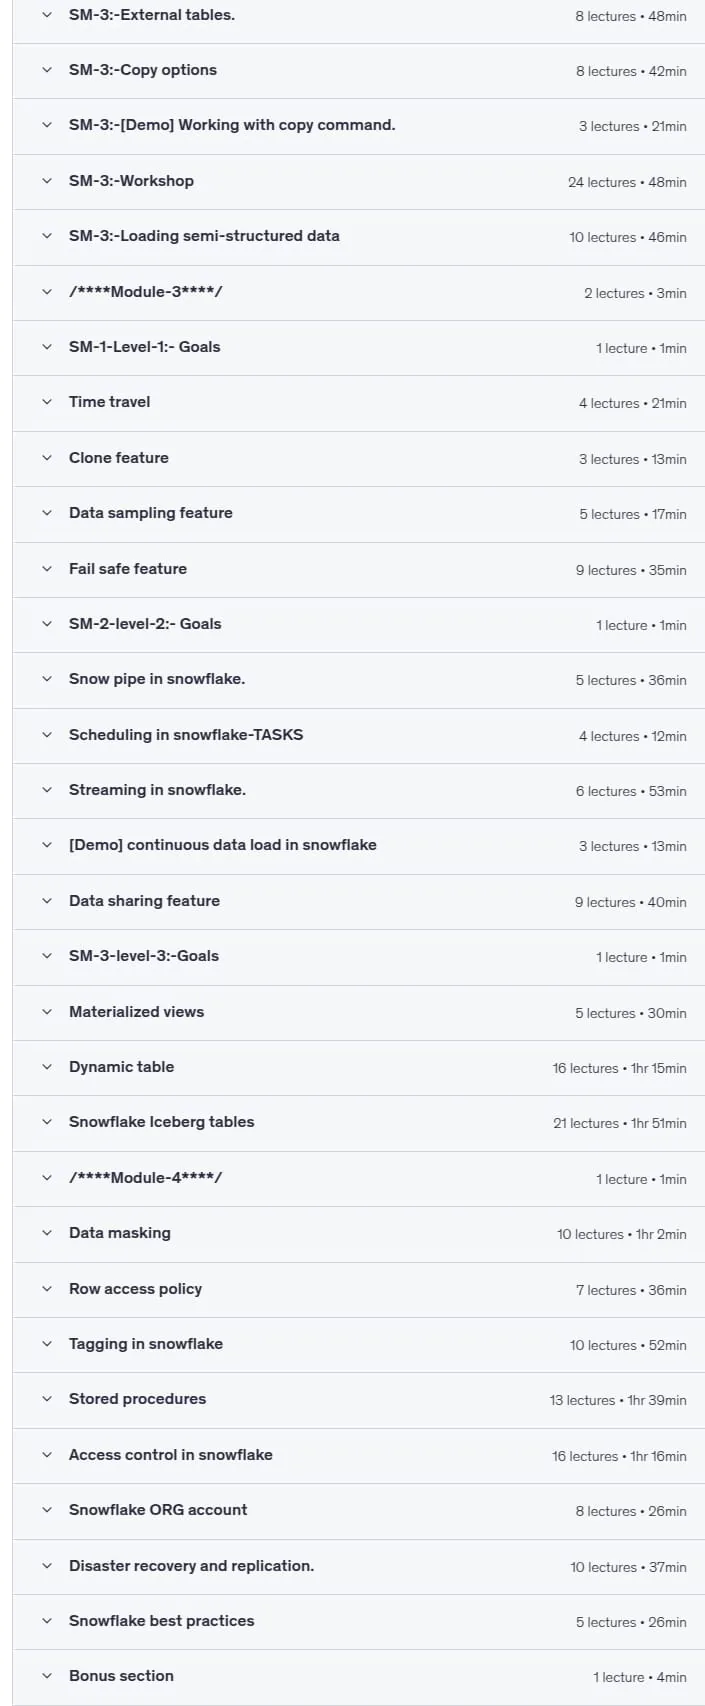This screenshot has height=1706, width=705.
Task: Click chevron beside Dynamic table
Action: pos(47,1067)
